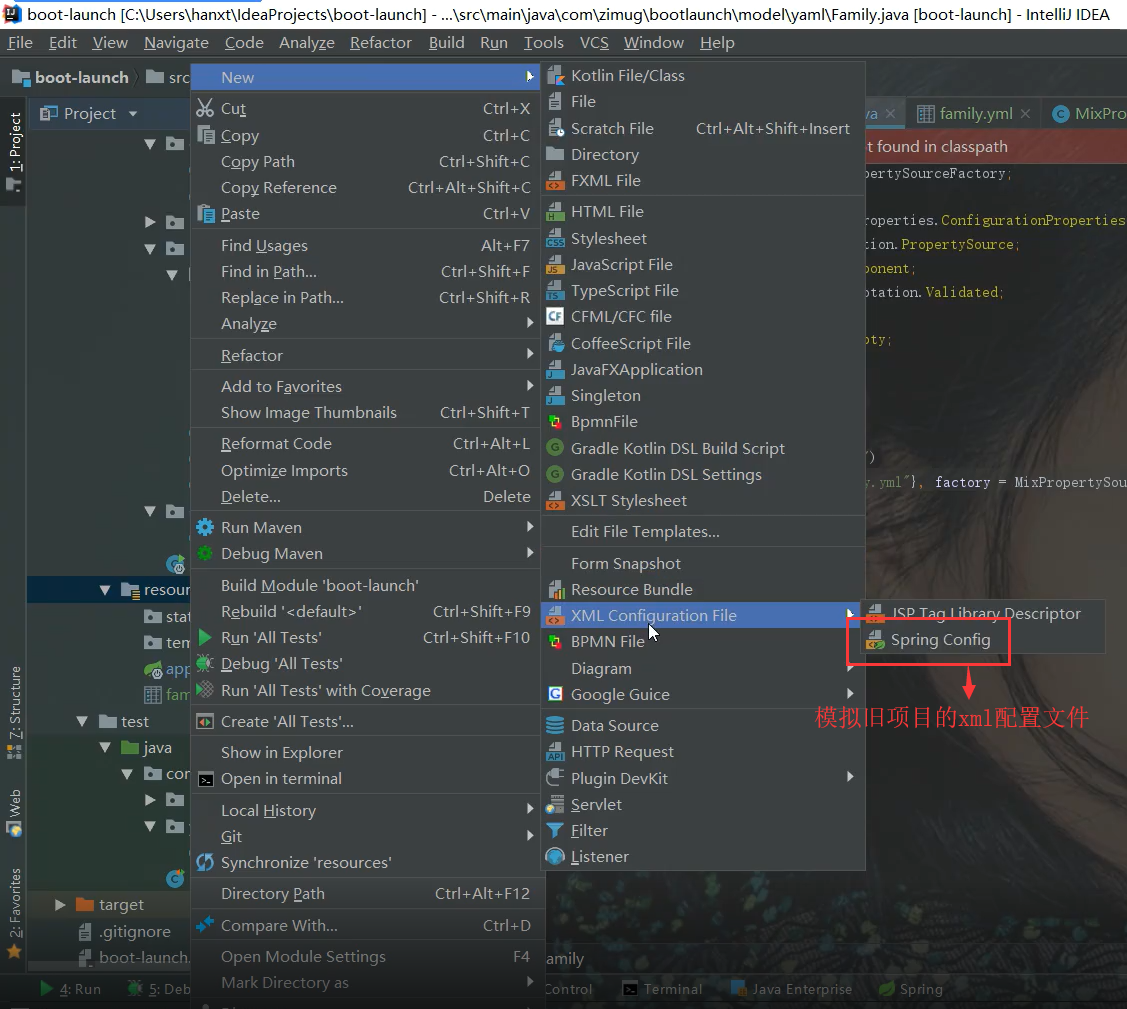Open the File menu
The height and width of the screenshot is (1009, 1127).
[x=20, y=43]
